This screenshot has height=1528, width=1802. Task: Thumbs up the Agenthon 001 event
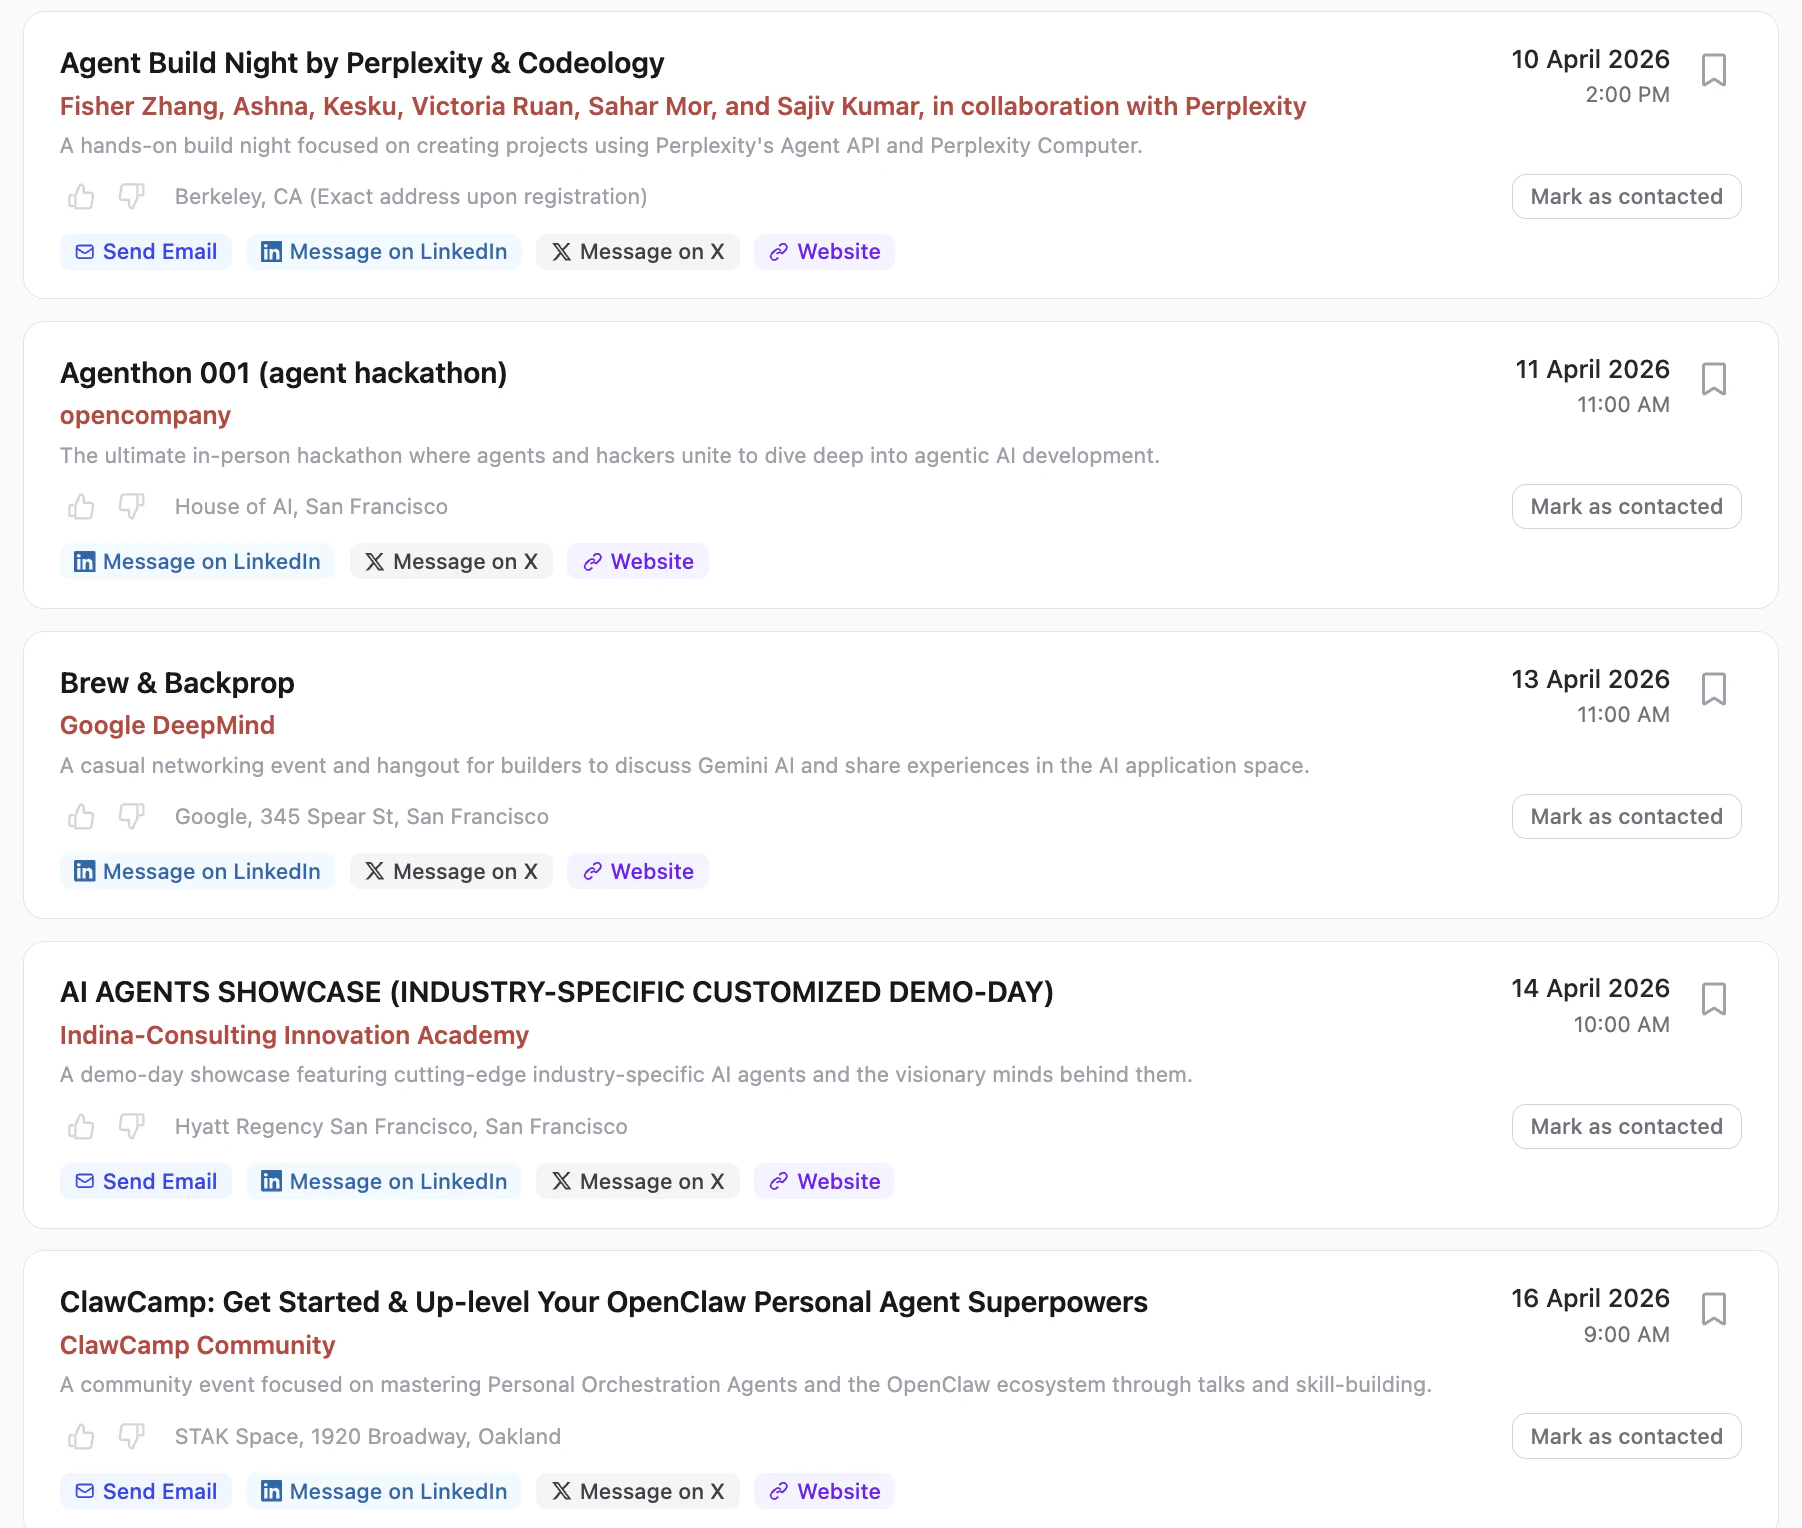pyautogui.click(x=81, y=506)
